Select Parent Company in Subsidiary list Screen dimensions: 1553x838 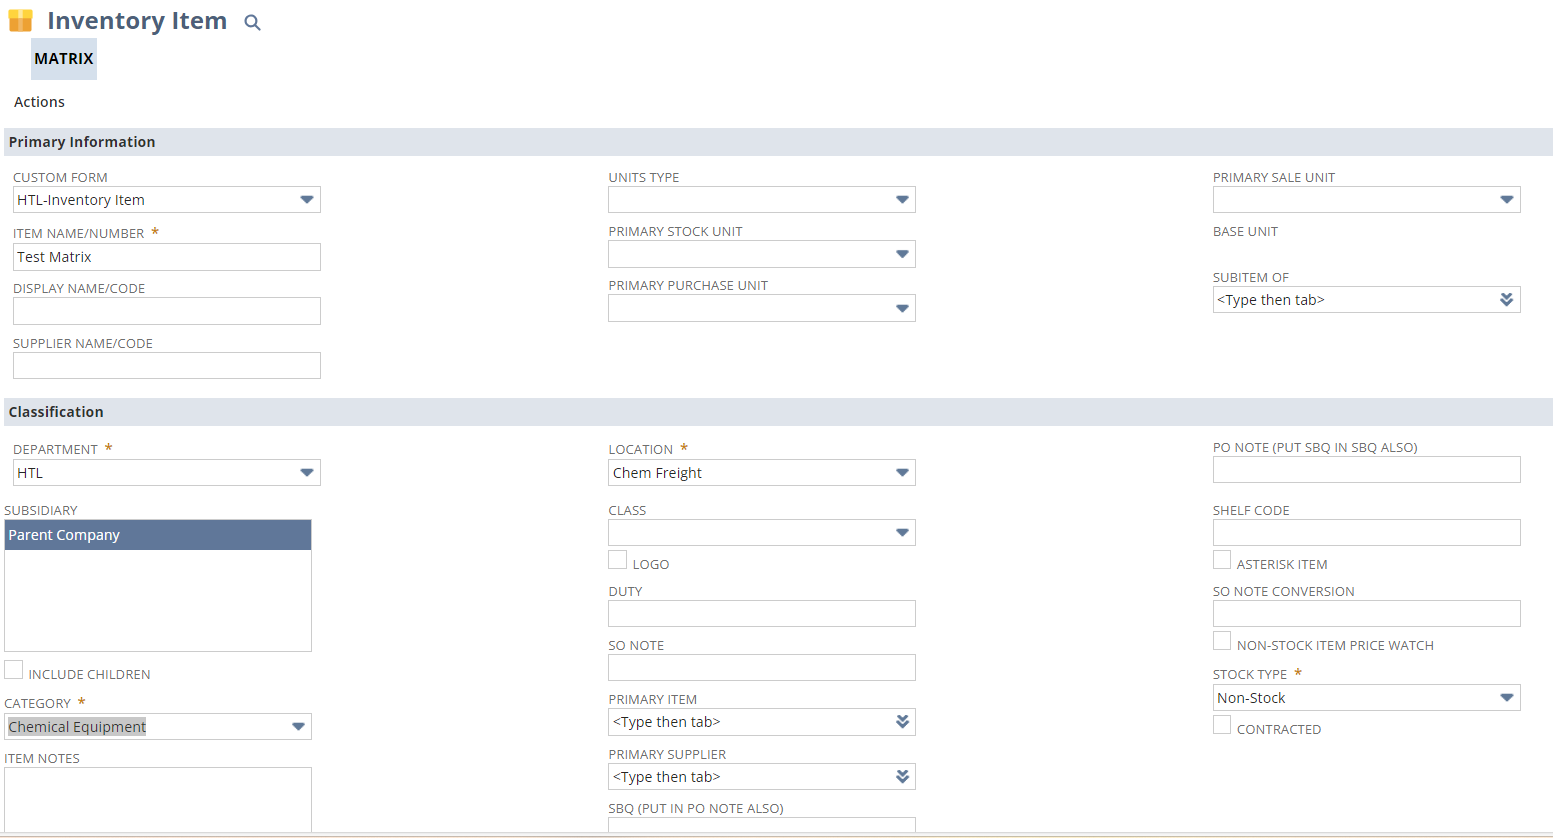point(157,535)
